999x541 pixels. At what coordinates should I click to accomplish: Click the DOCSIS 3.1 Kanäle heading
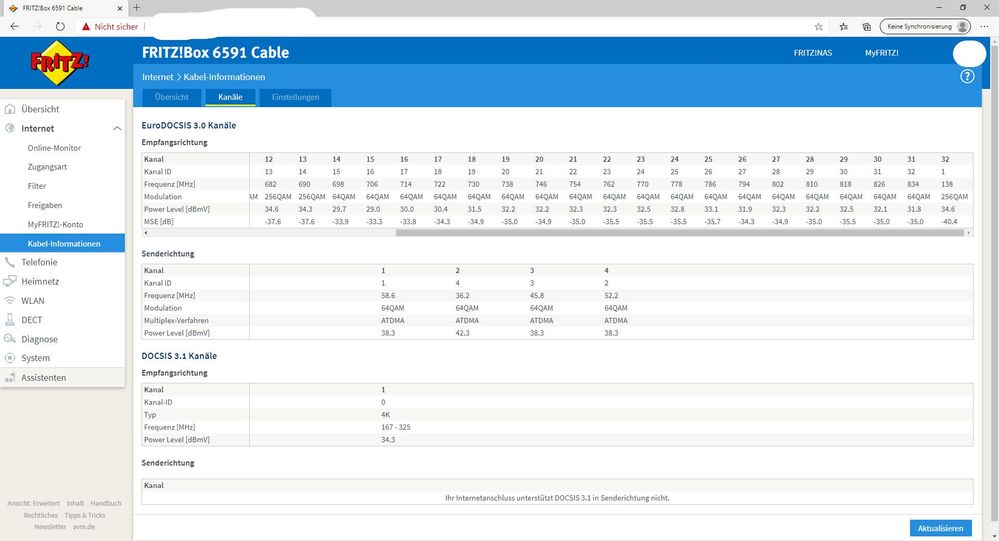click(179, 356)
